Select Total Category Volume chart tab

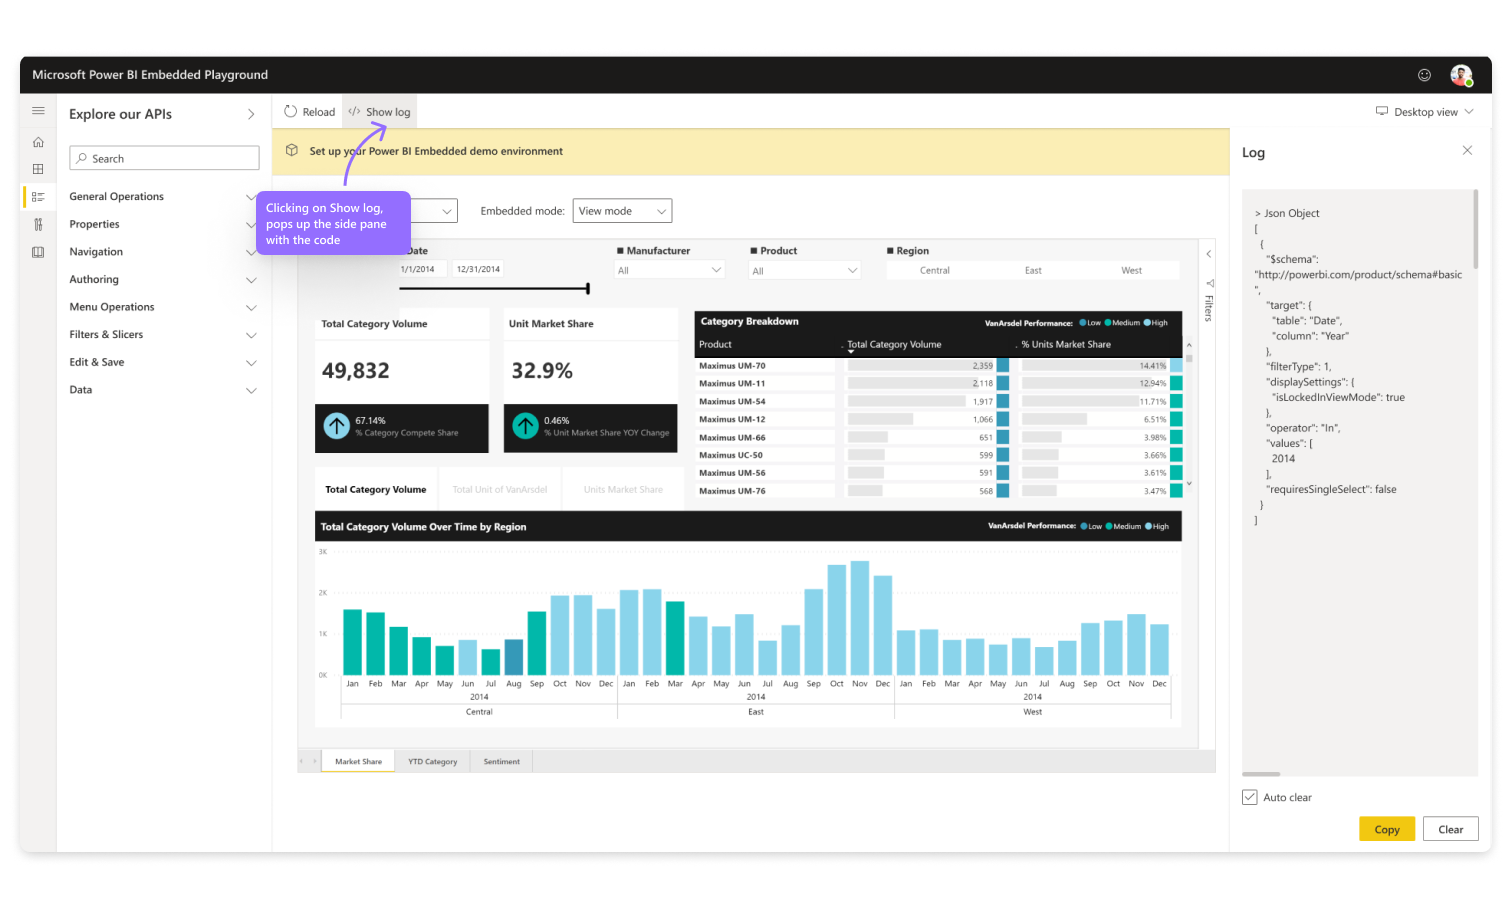[375, 489]
